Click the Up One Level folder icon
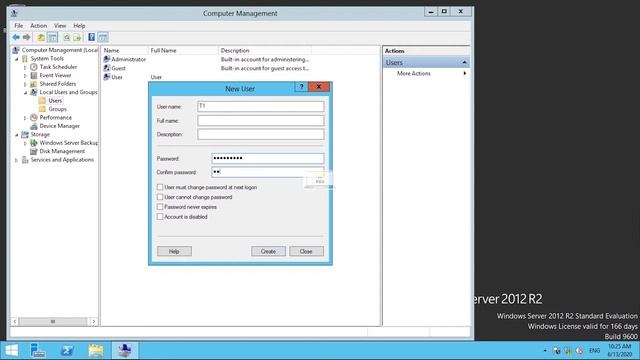640x360 pixels. [x=41, y=38]
